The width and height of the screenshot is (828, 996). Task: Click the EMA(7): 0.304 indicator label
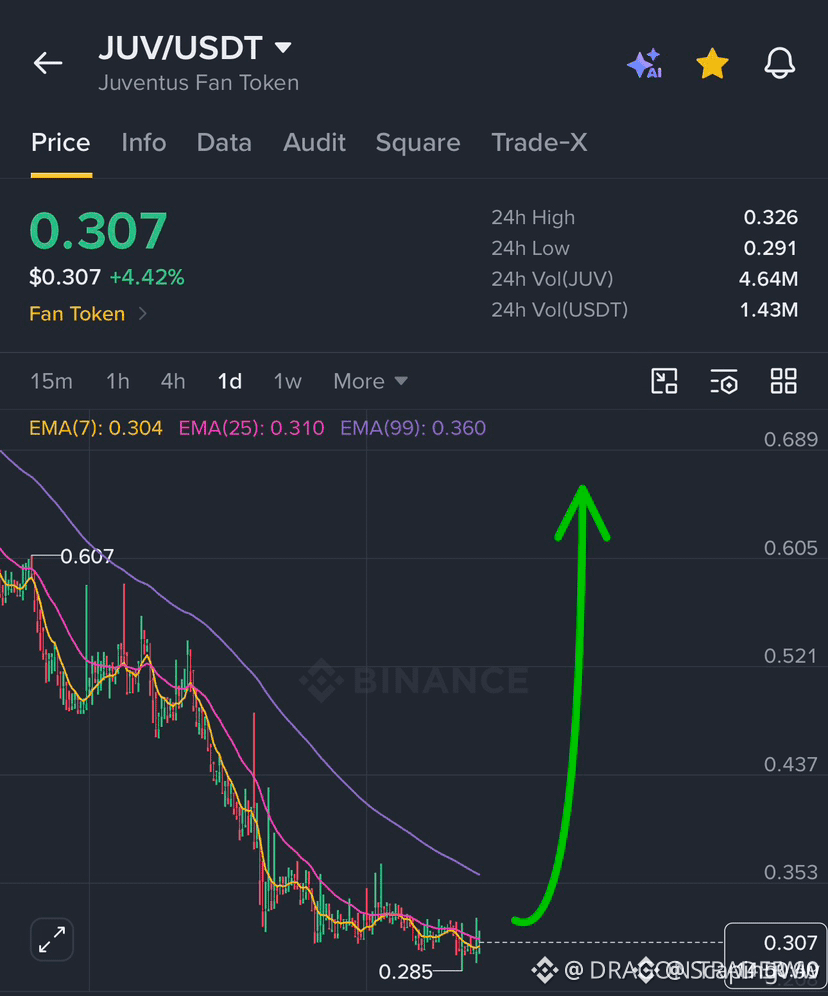[x=96, y=428]
